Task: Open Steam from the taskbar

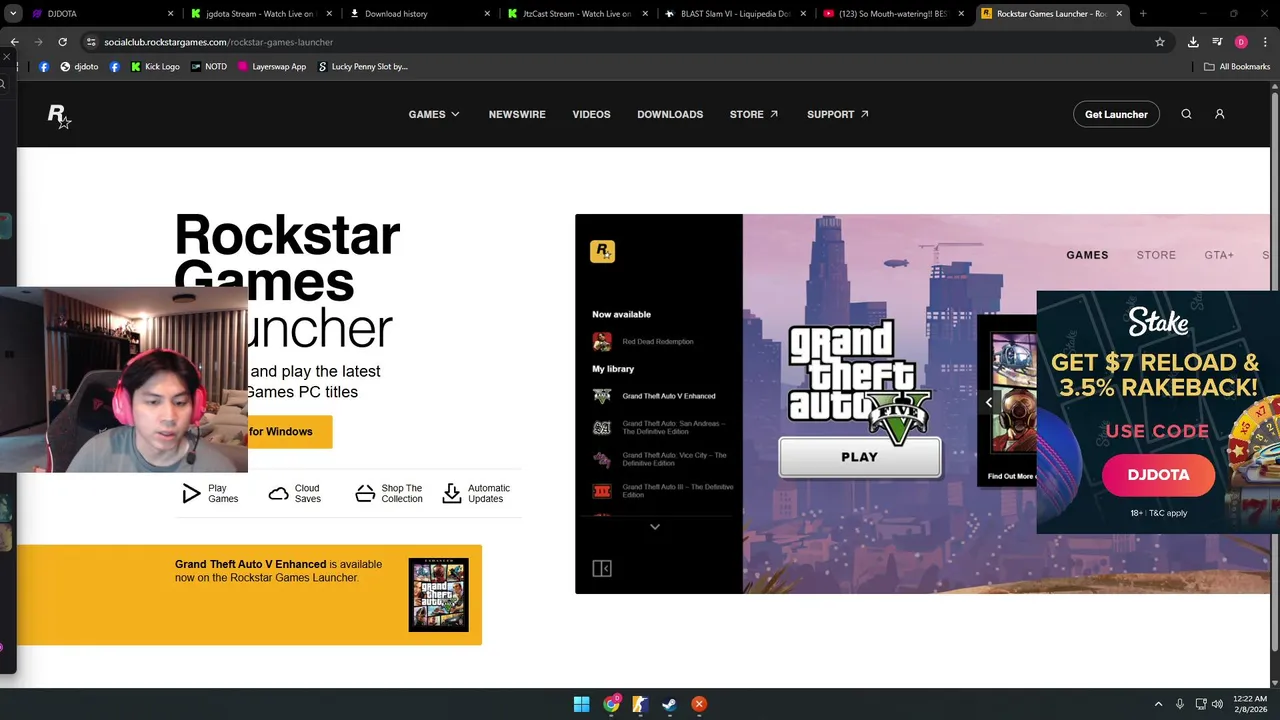Action: click(x=669, y=704)
